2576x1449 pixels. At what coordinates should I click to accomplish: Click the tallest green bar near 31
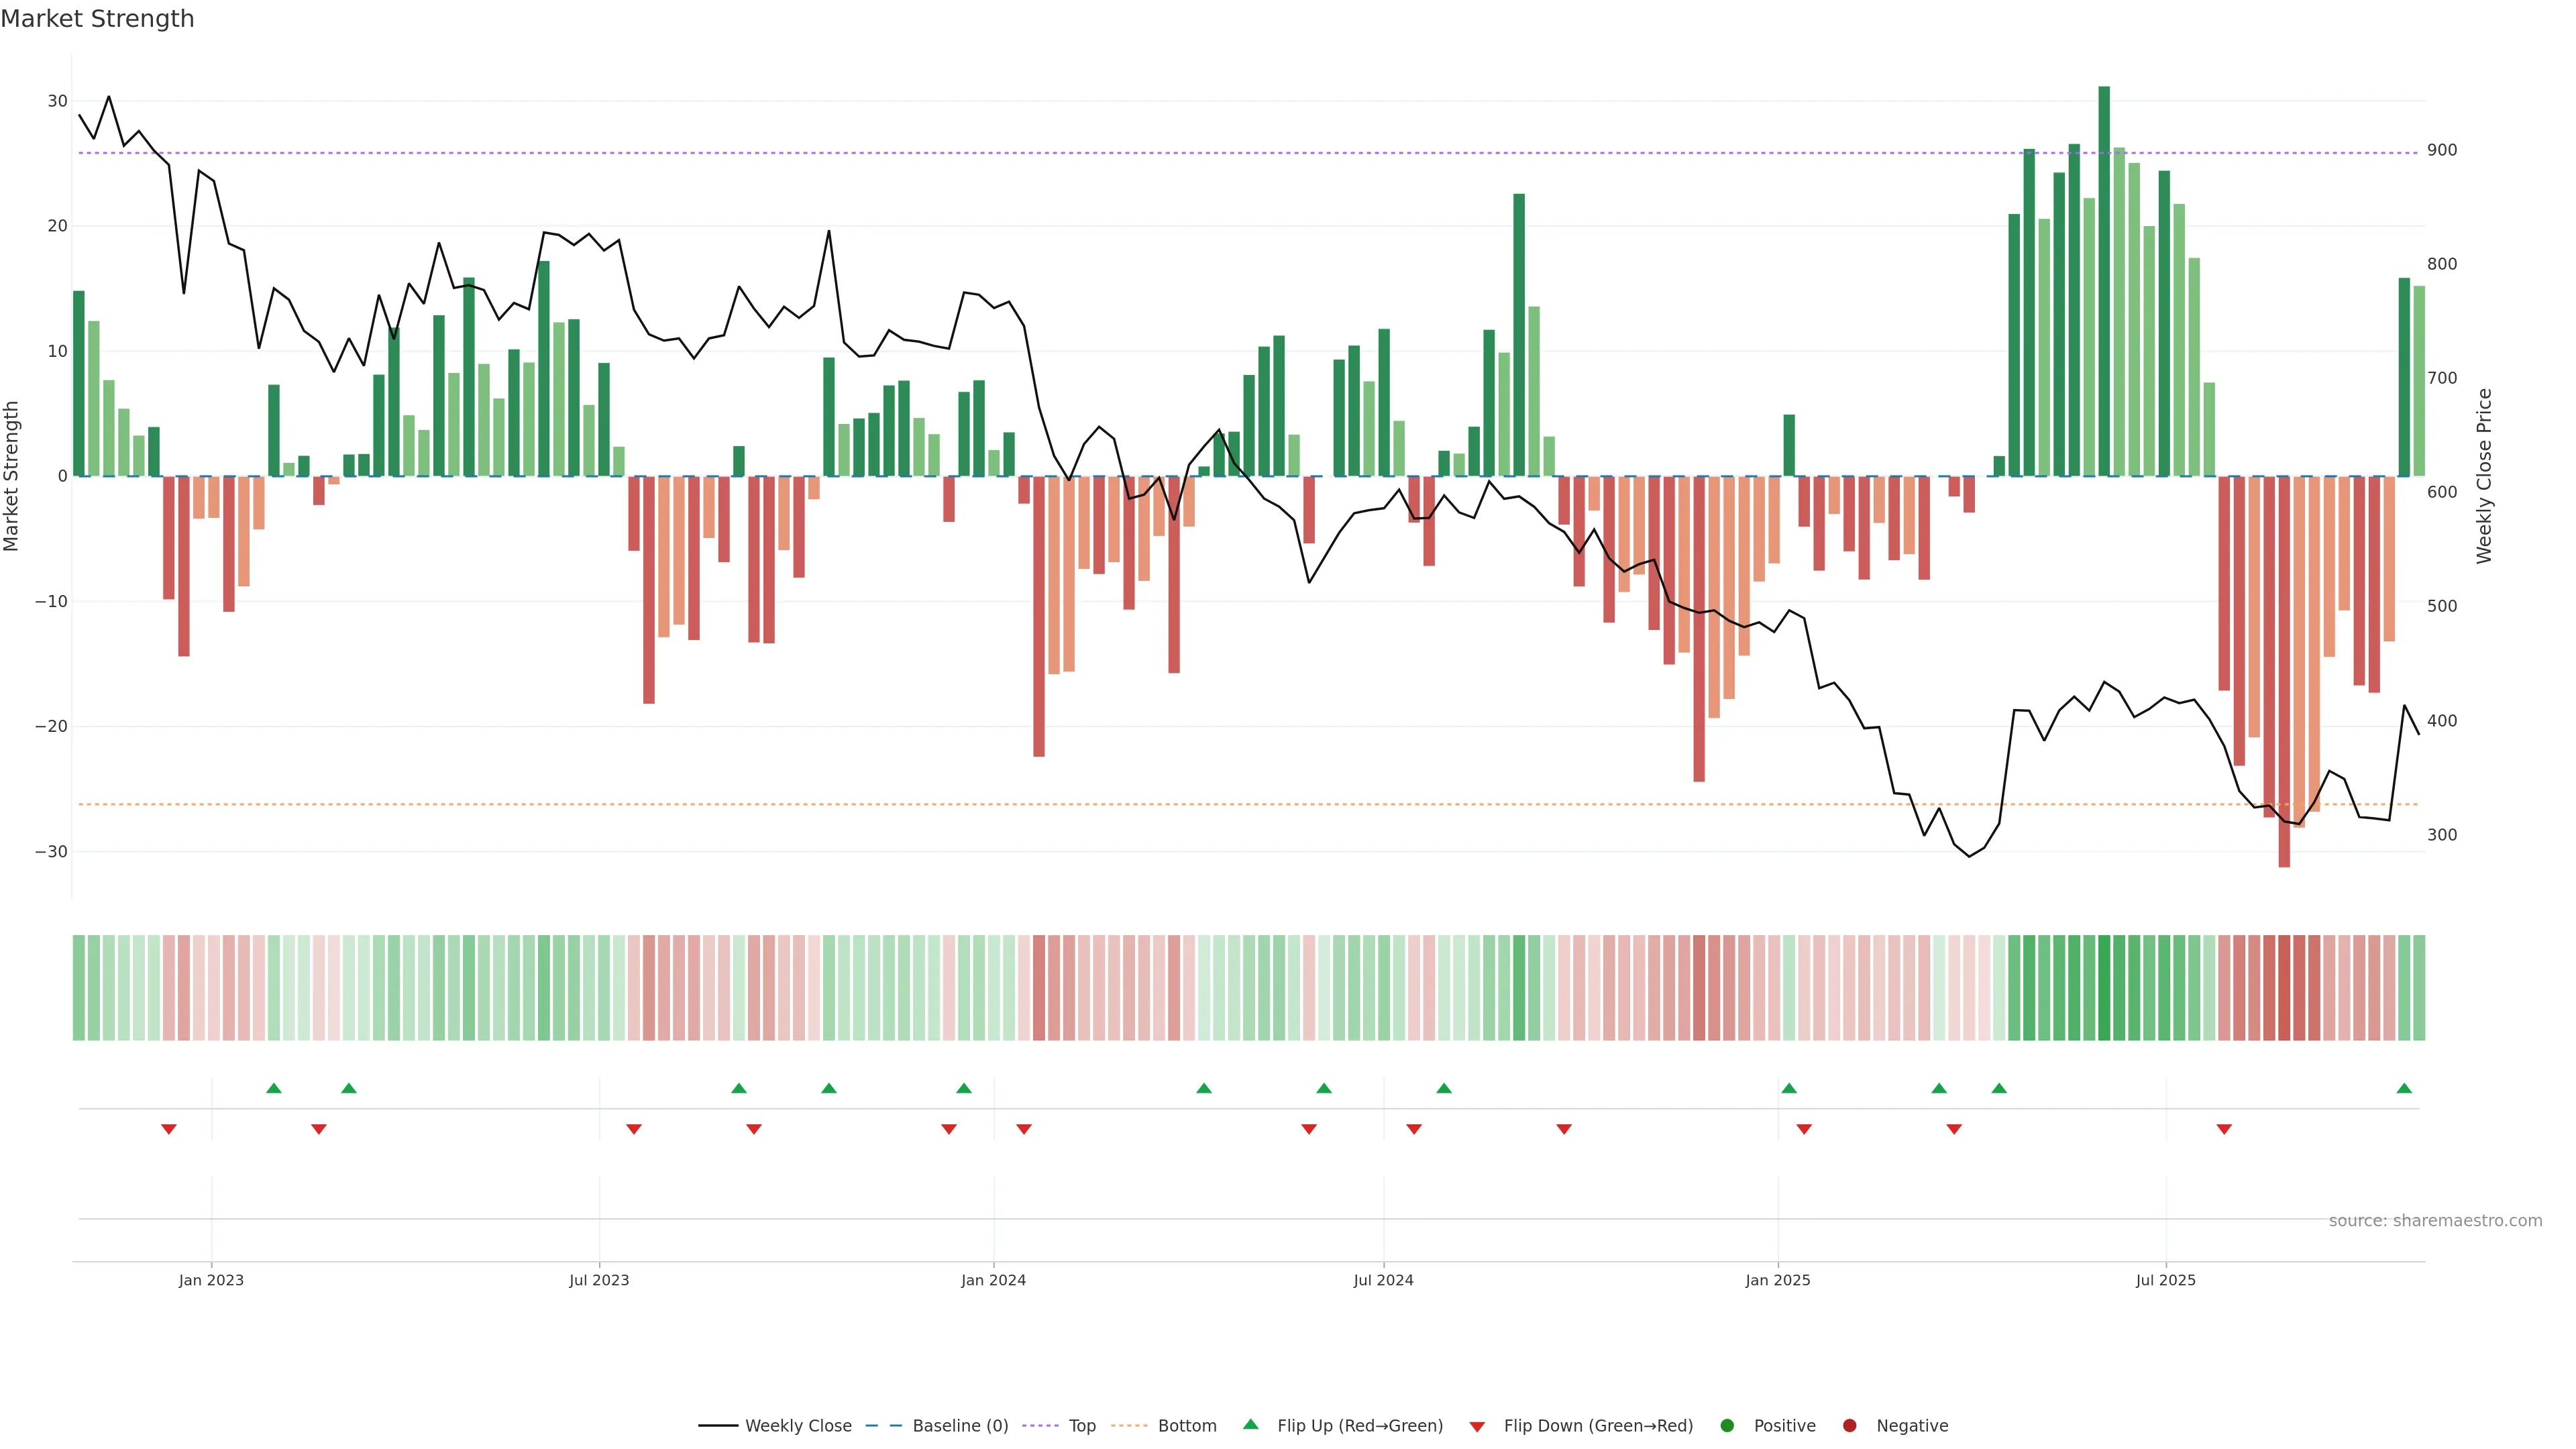2104,280
